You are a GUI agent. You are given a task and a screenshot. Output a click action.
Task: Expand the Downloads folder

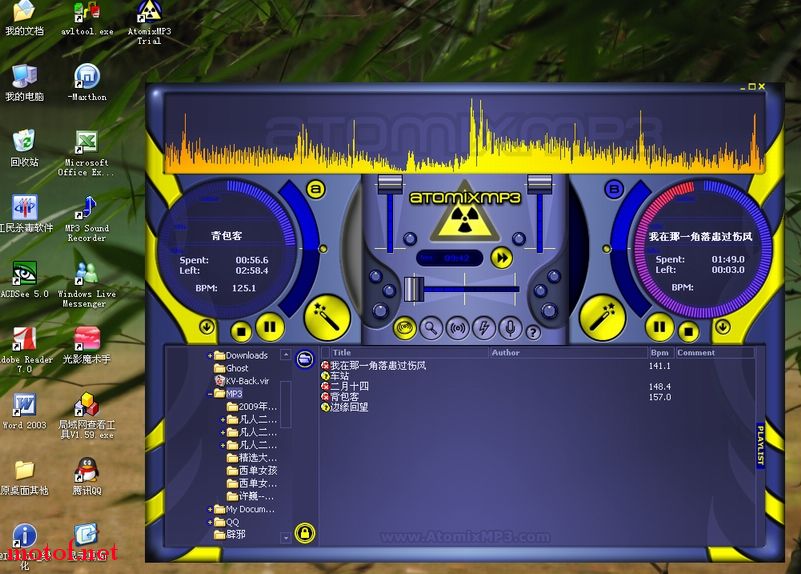209,355
